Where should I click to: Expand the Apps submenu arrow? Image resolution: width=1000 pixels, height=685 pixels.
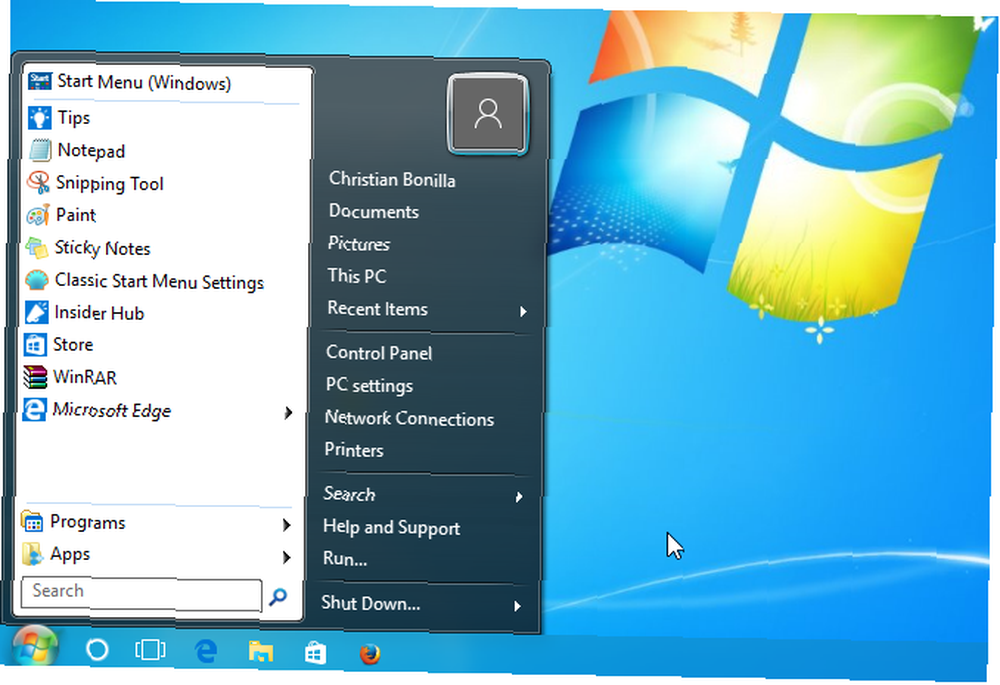point(286,557)
